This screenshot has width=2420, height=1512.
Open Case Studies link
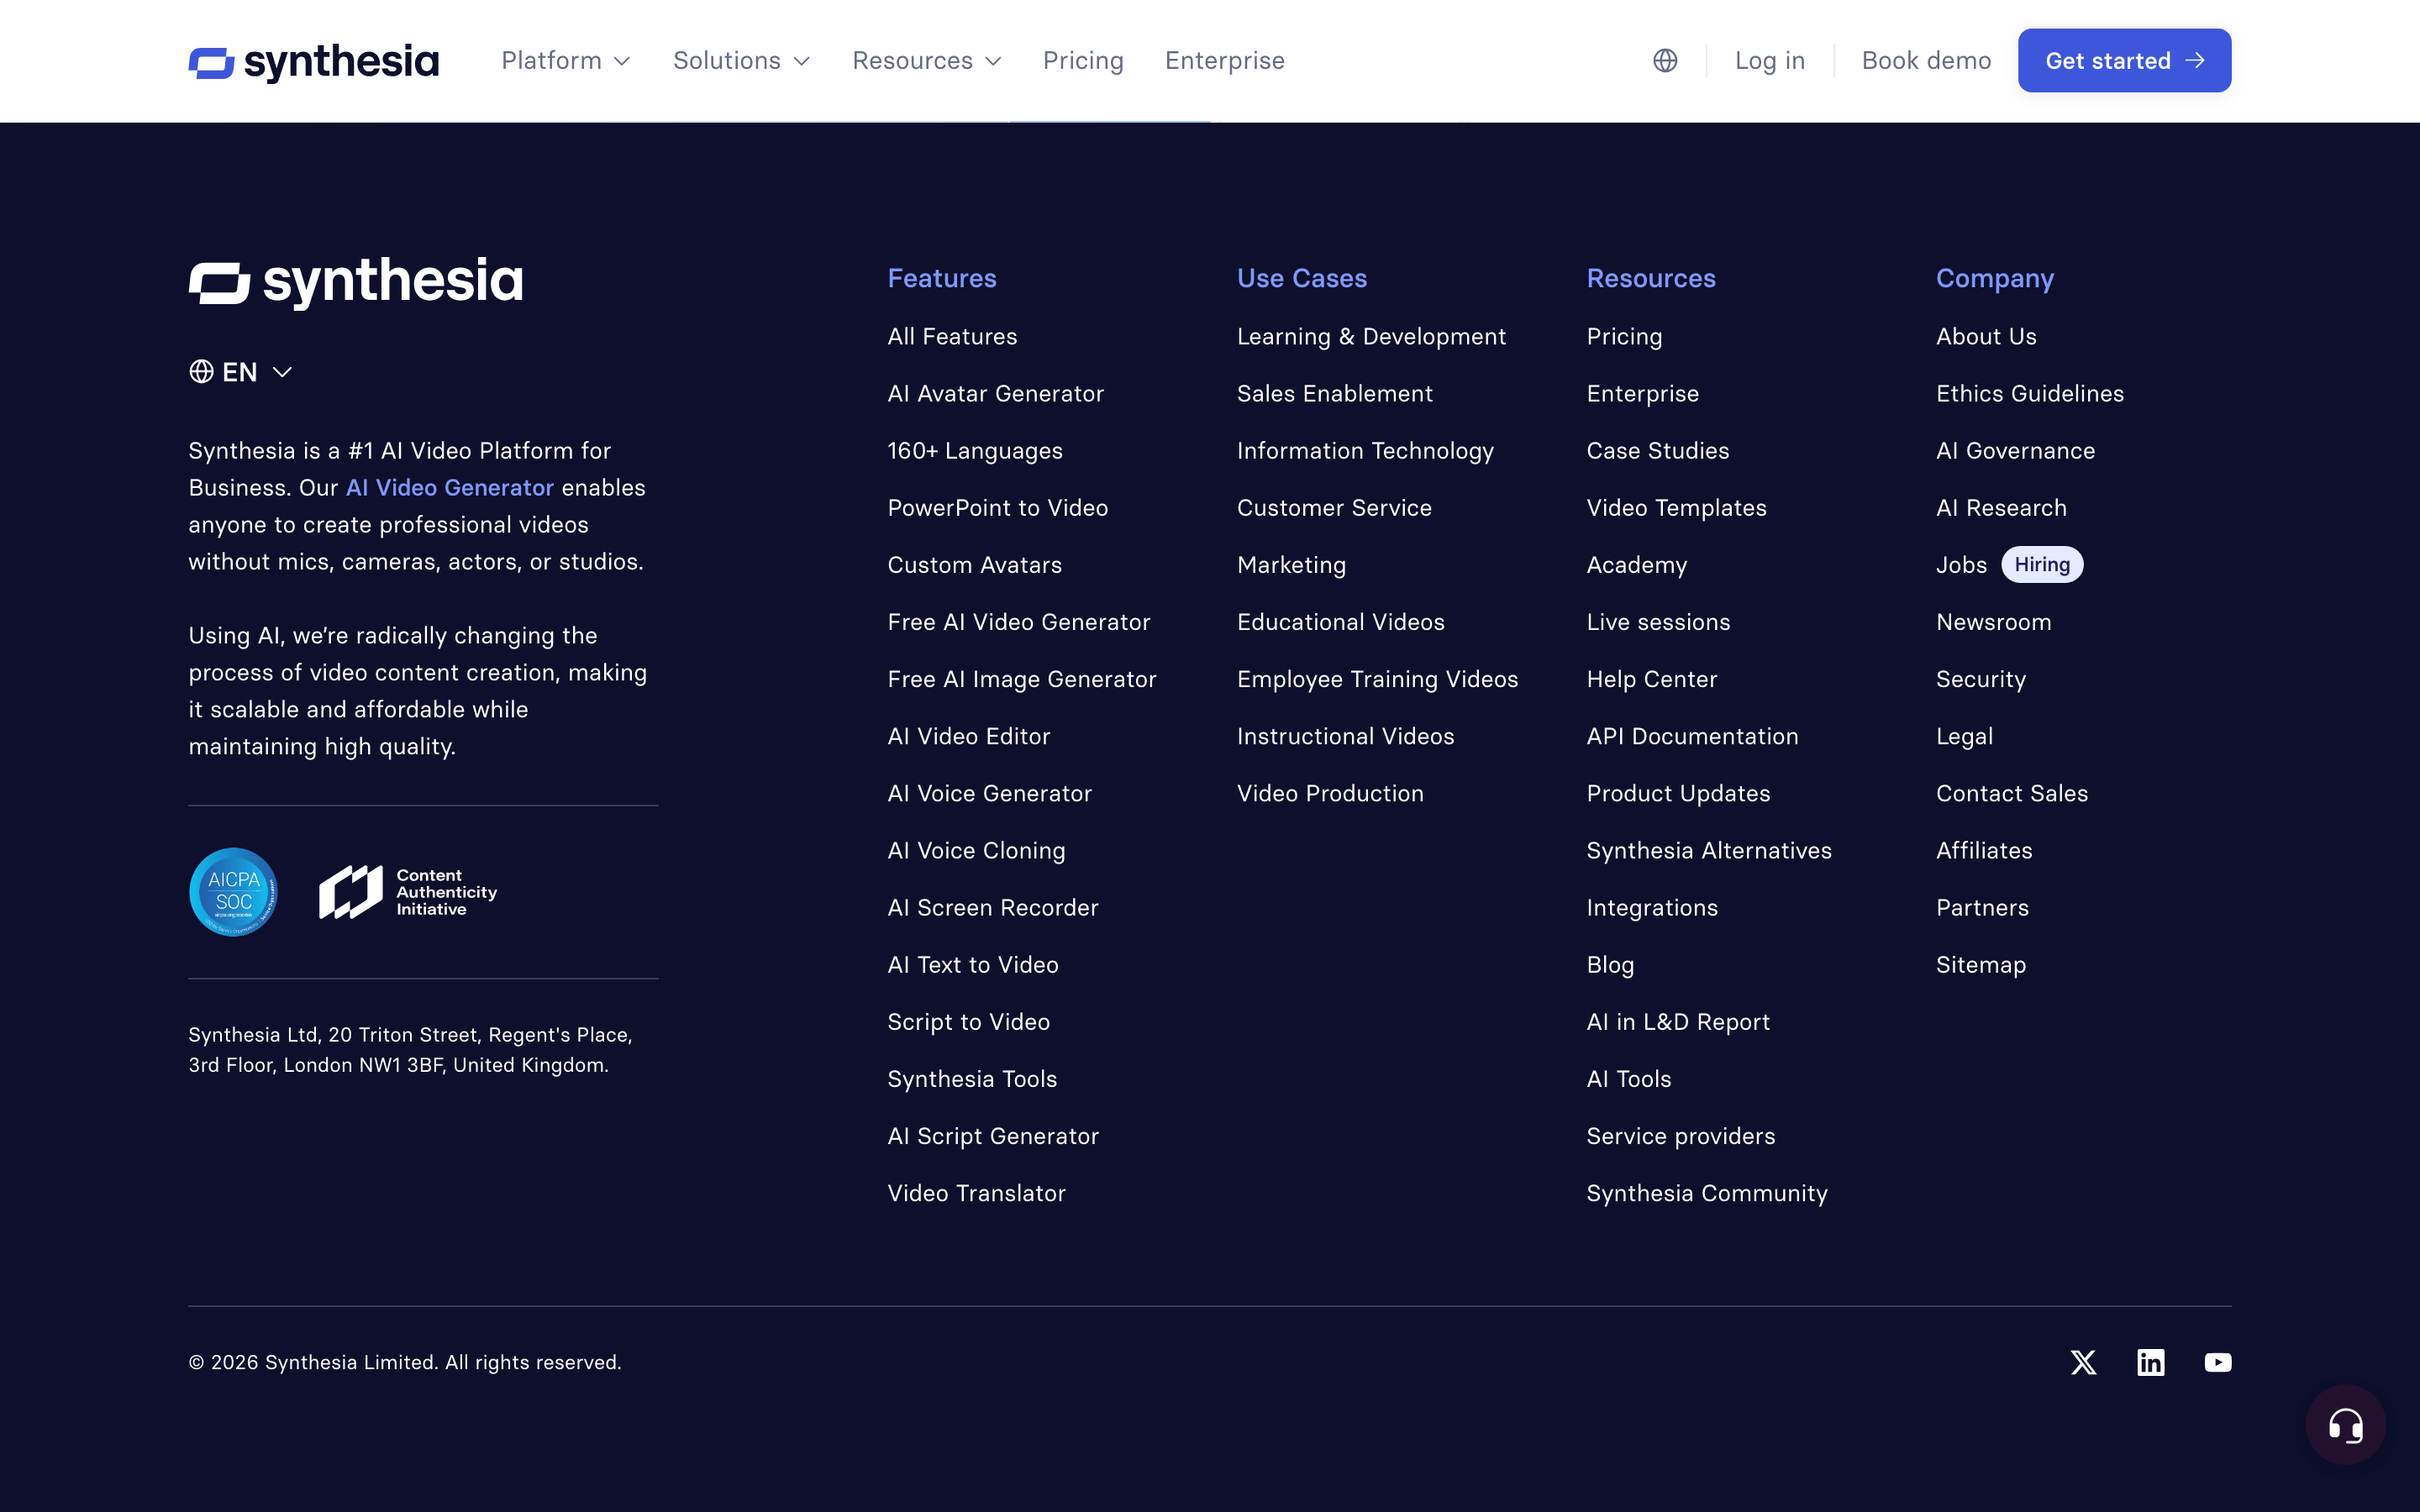[x=1657, y=450]
